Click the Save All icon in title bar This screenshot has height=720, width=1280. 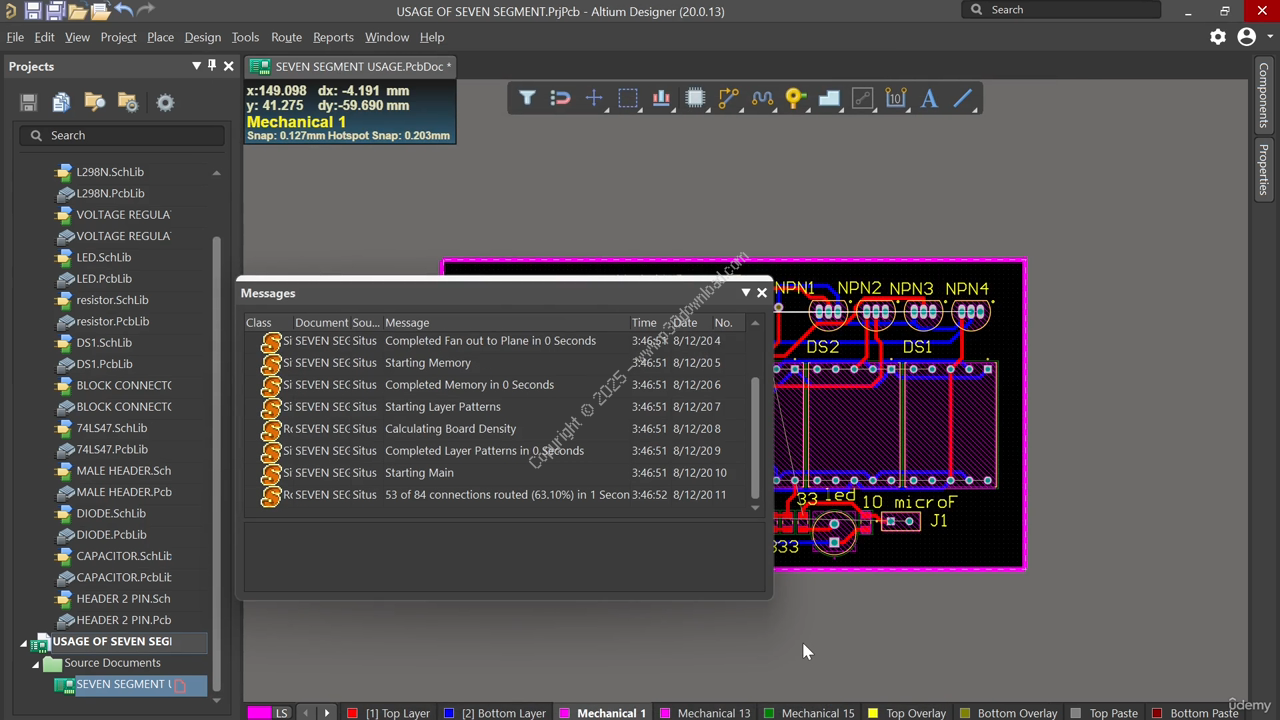[x=55, y=11]
